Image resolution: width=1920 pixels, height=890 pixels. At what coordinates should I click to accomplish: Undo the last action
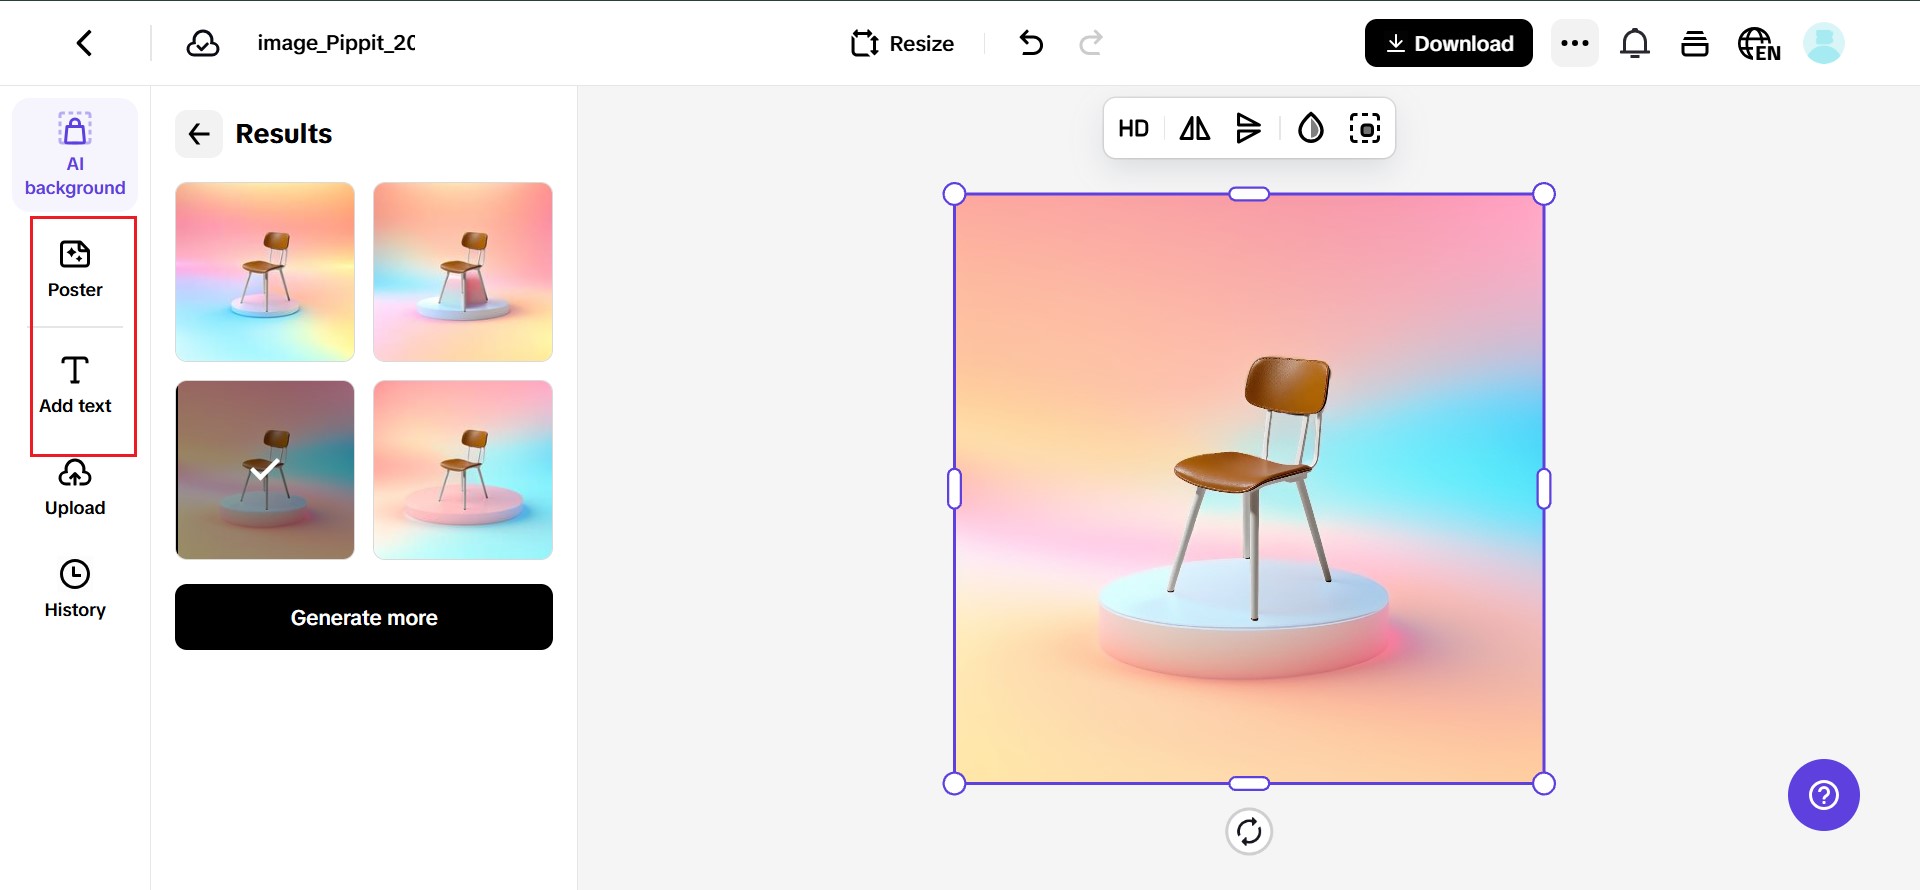click(x=1031, y=43)
